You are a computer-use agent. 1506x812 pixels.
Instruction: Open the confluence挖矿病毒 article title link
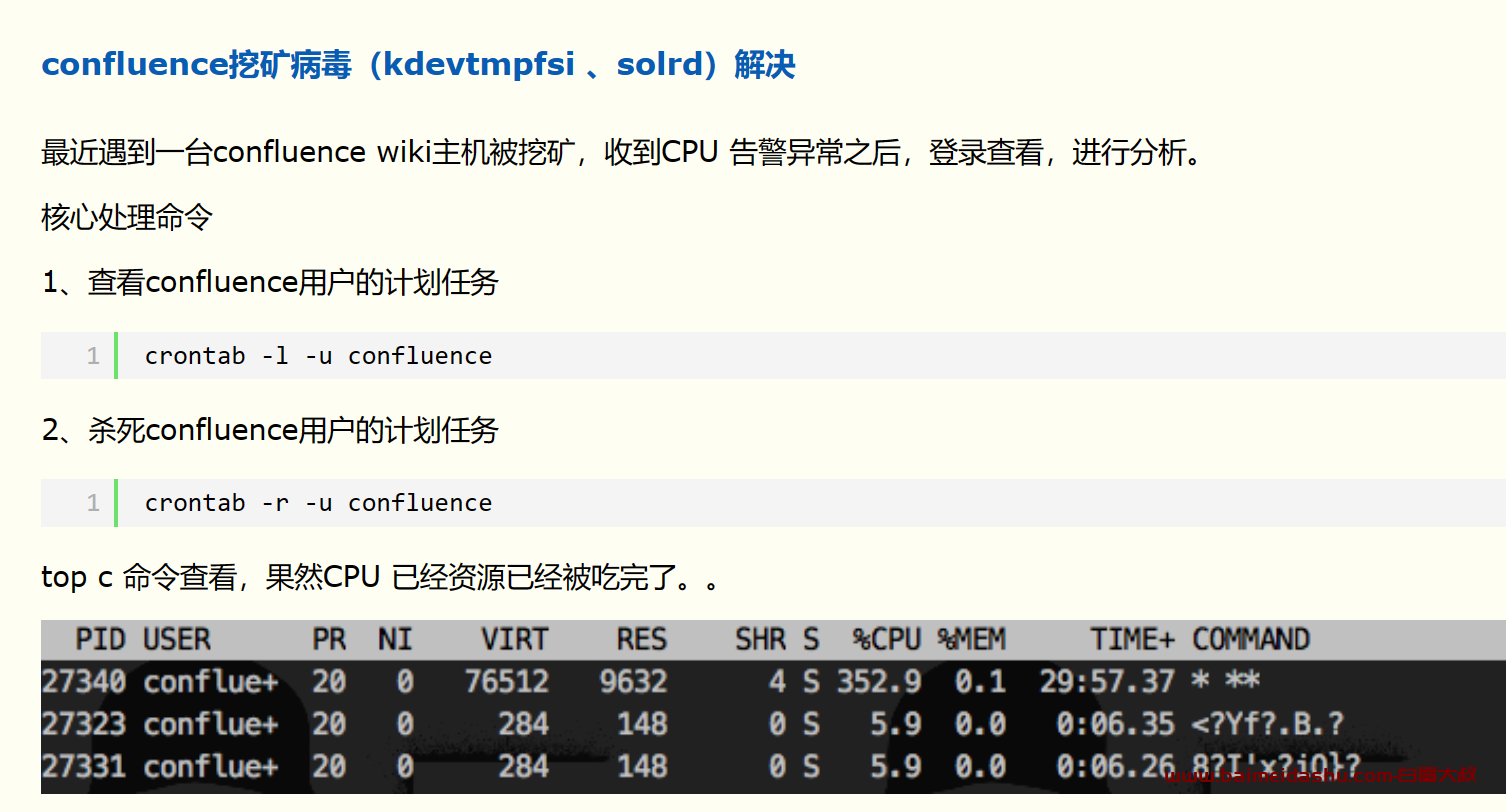[418, 65]
